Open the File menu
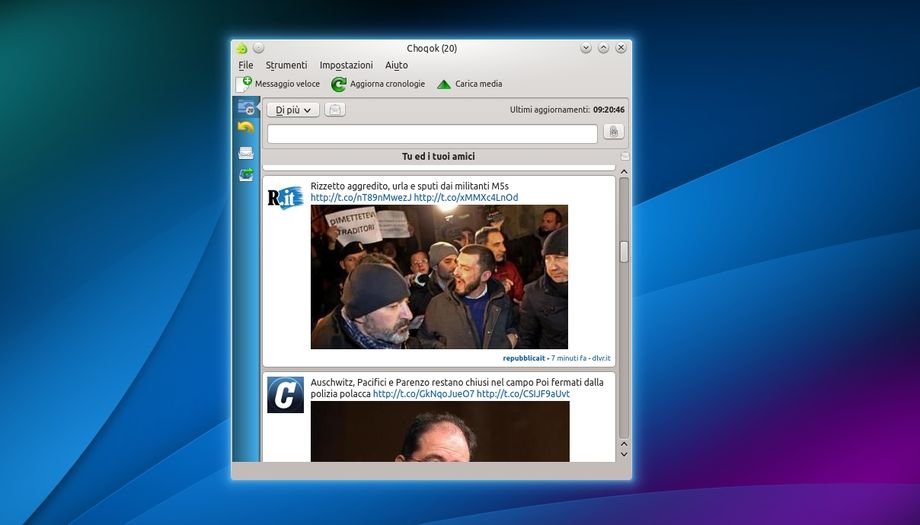The width and height of the screenshot is (920, 525). (x=246, y=65)
